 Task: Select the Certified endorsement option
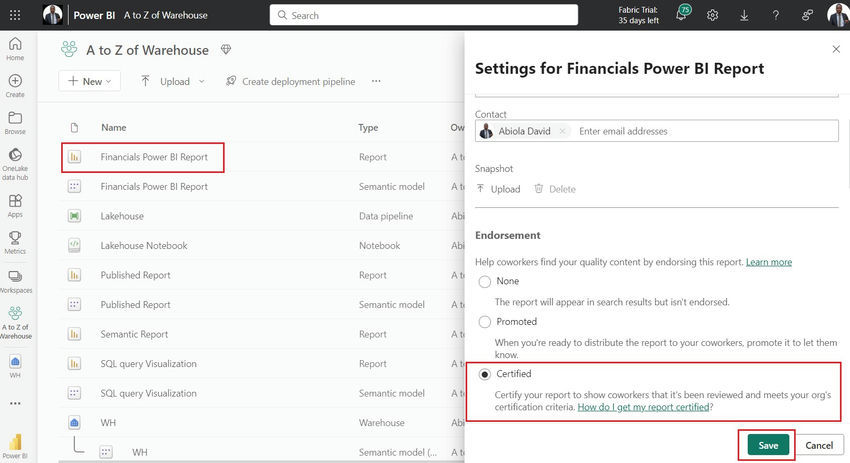click(485, 374)
